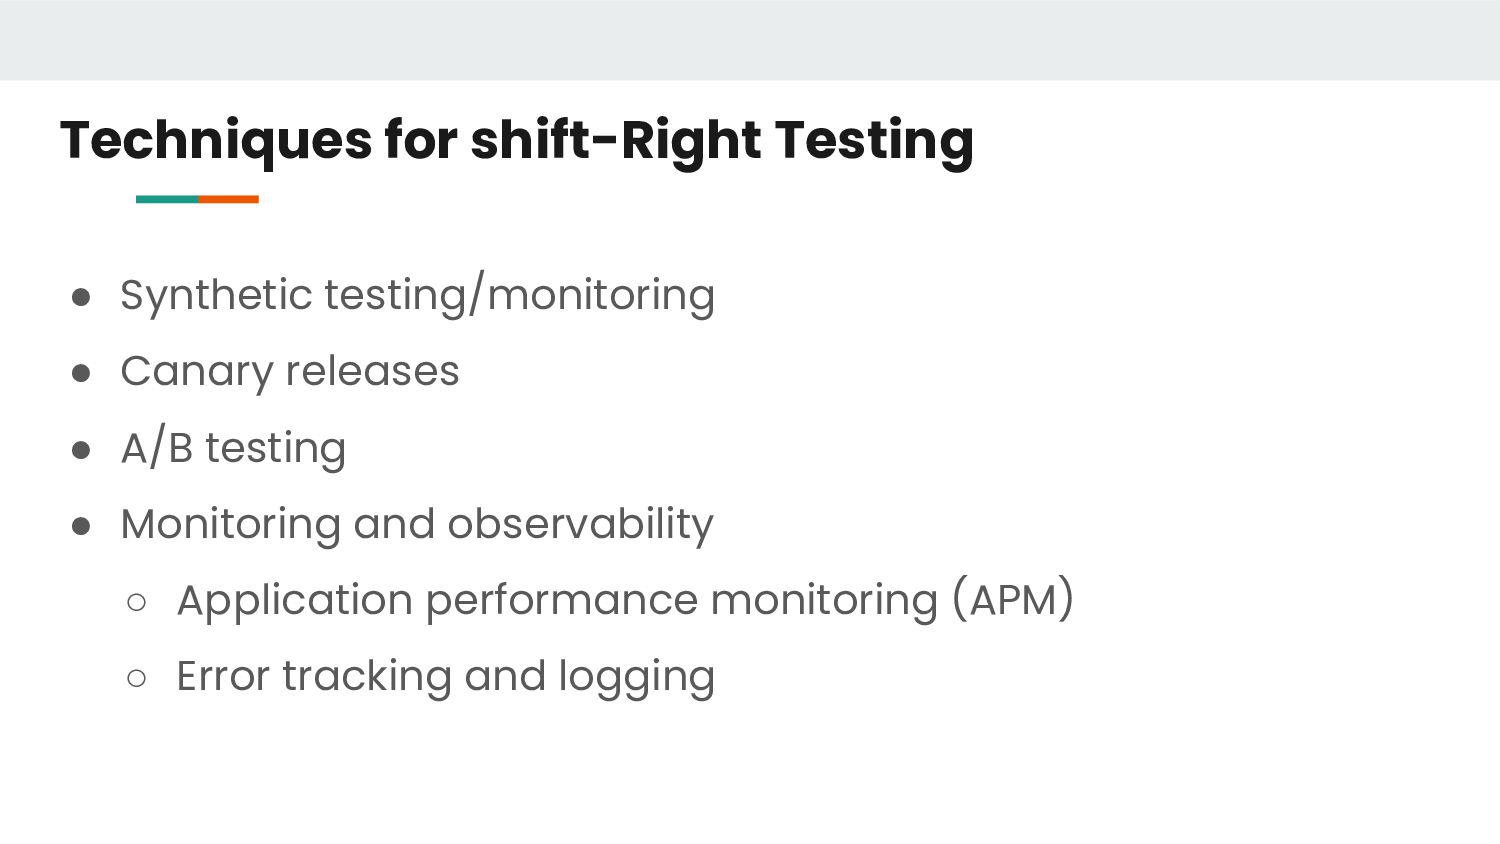1500x844 pixels.
Task: Click the bullet dot before "A/B testing"
Action: point(82,450)
